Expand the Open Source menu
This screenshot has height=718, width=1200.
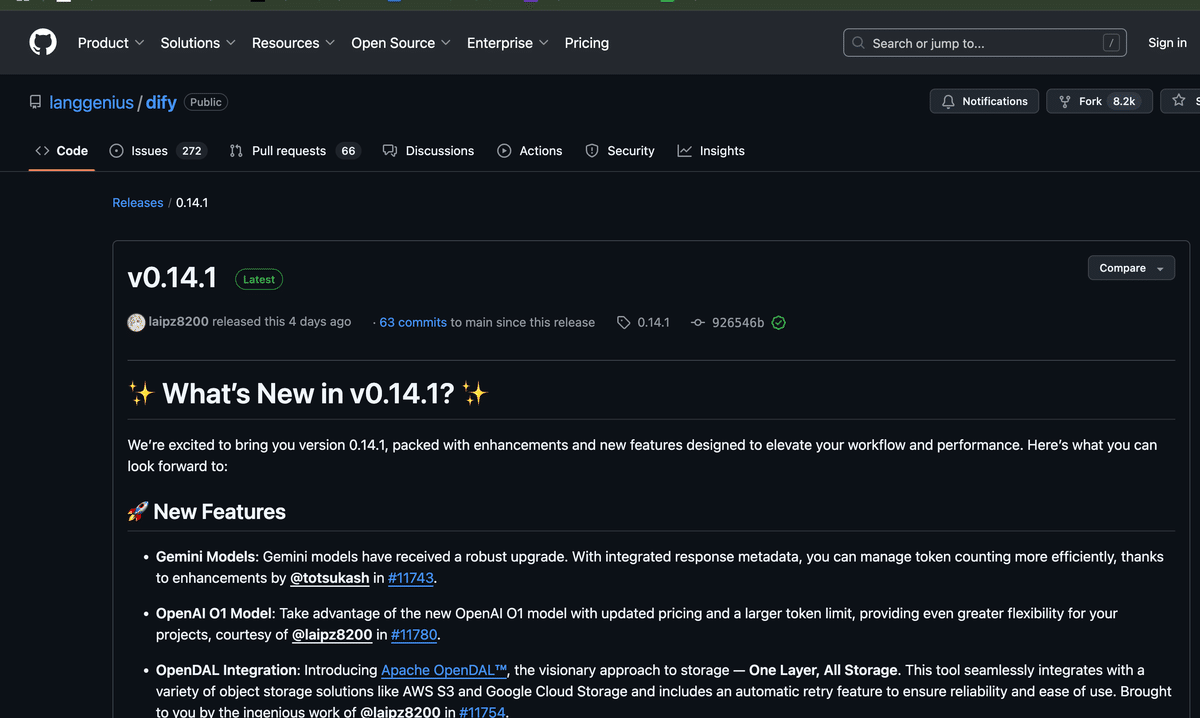click(400, 43)
